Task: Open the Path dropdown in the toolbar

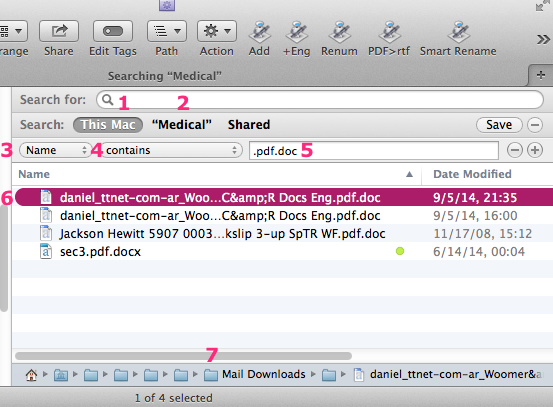Action: pos(166,31)
